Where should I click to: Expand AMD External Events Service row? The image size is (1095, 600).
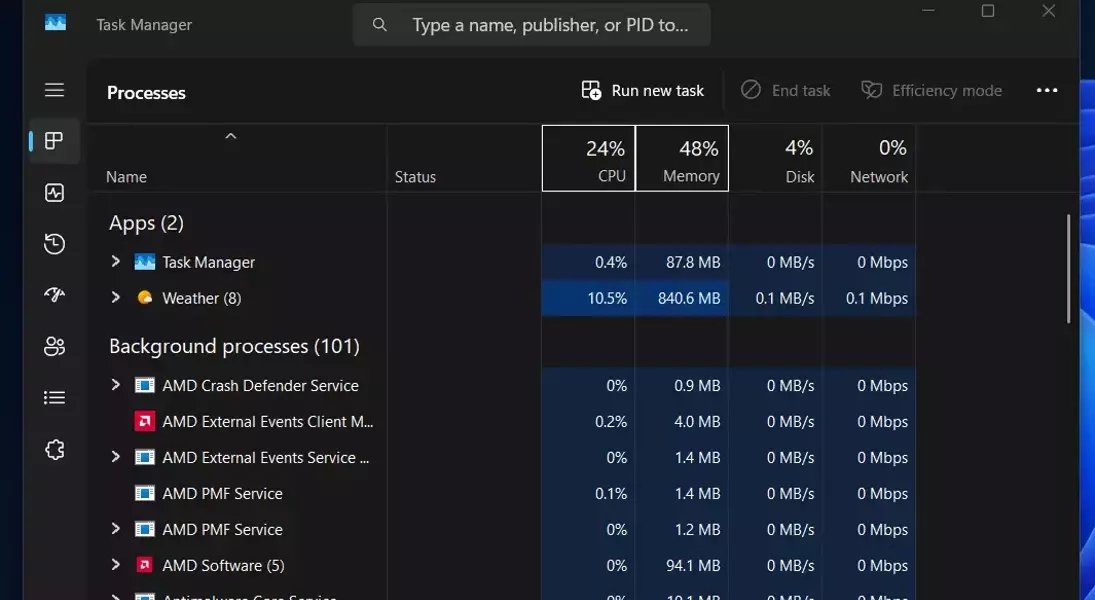click(116, 457)
